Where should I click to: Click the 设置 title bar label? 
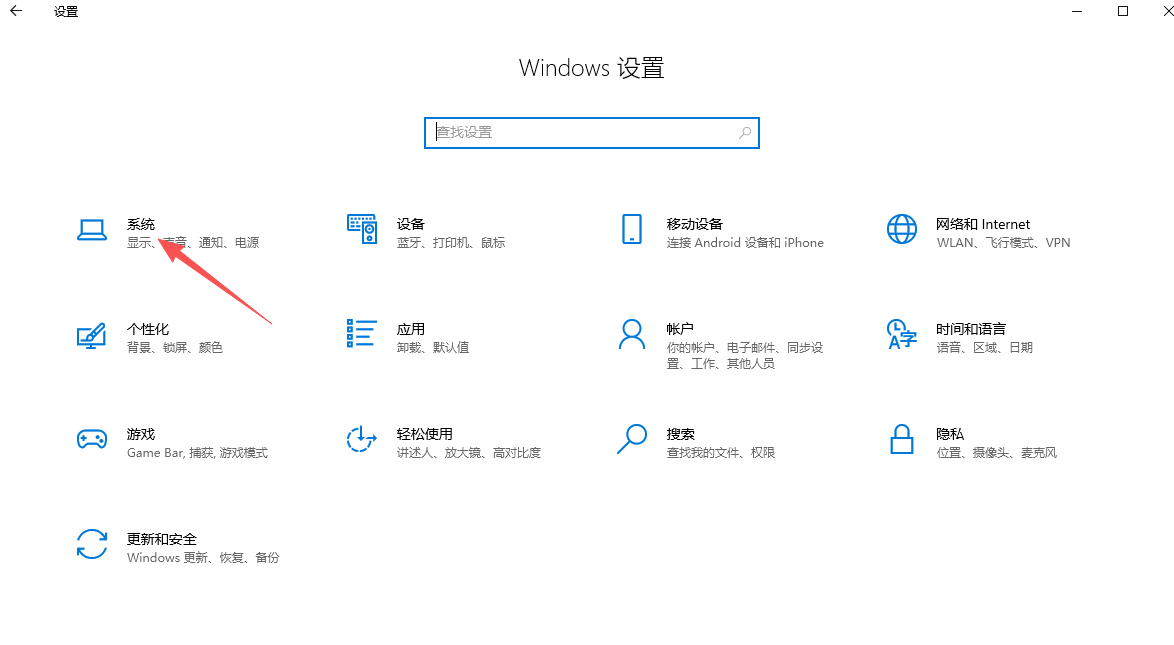(x=64, y=11)
